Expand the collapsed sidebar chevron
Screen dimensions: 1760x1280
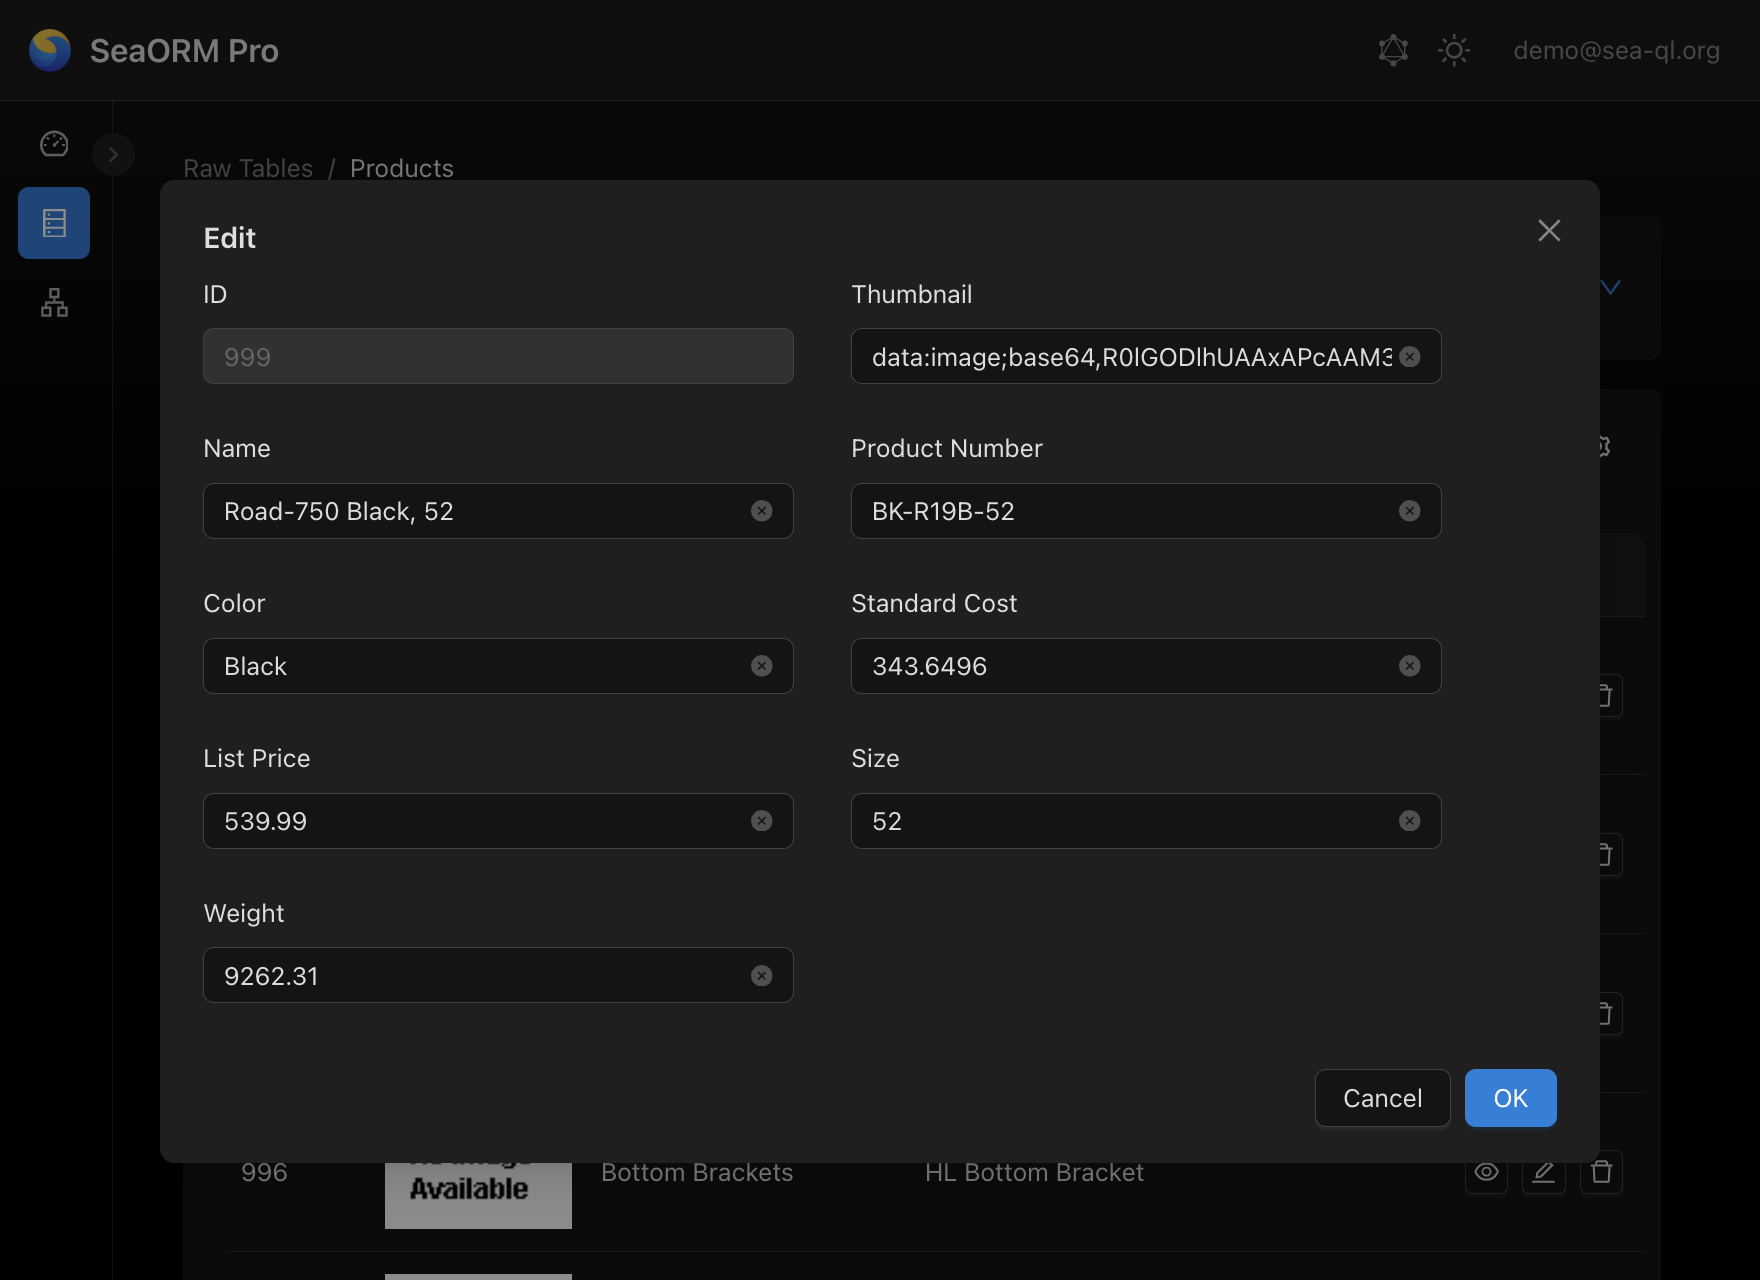113,155
